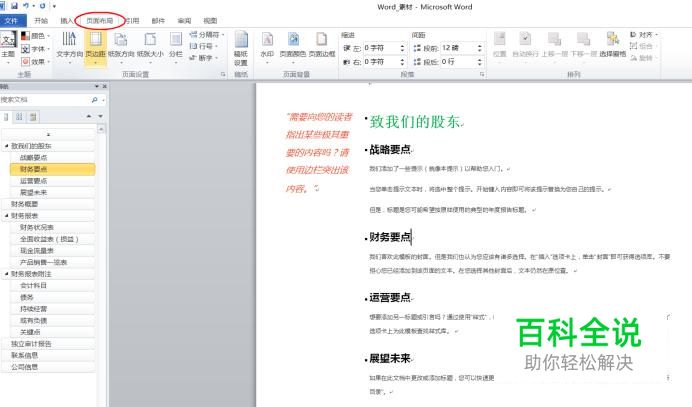The width and height of the screenshot is (692, 407).
Task: Switch to the 视图 (View) tab
Action: pos(210,21)
